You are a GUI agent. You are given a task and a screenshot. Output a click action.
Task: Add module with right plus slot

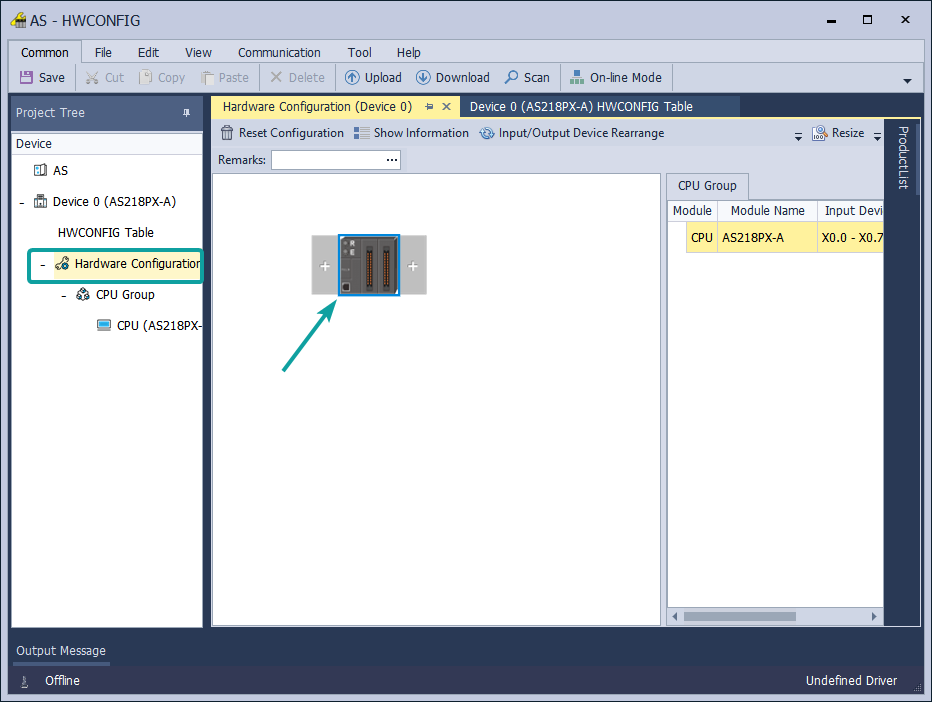(x=413, y=266)
